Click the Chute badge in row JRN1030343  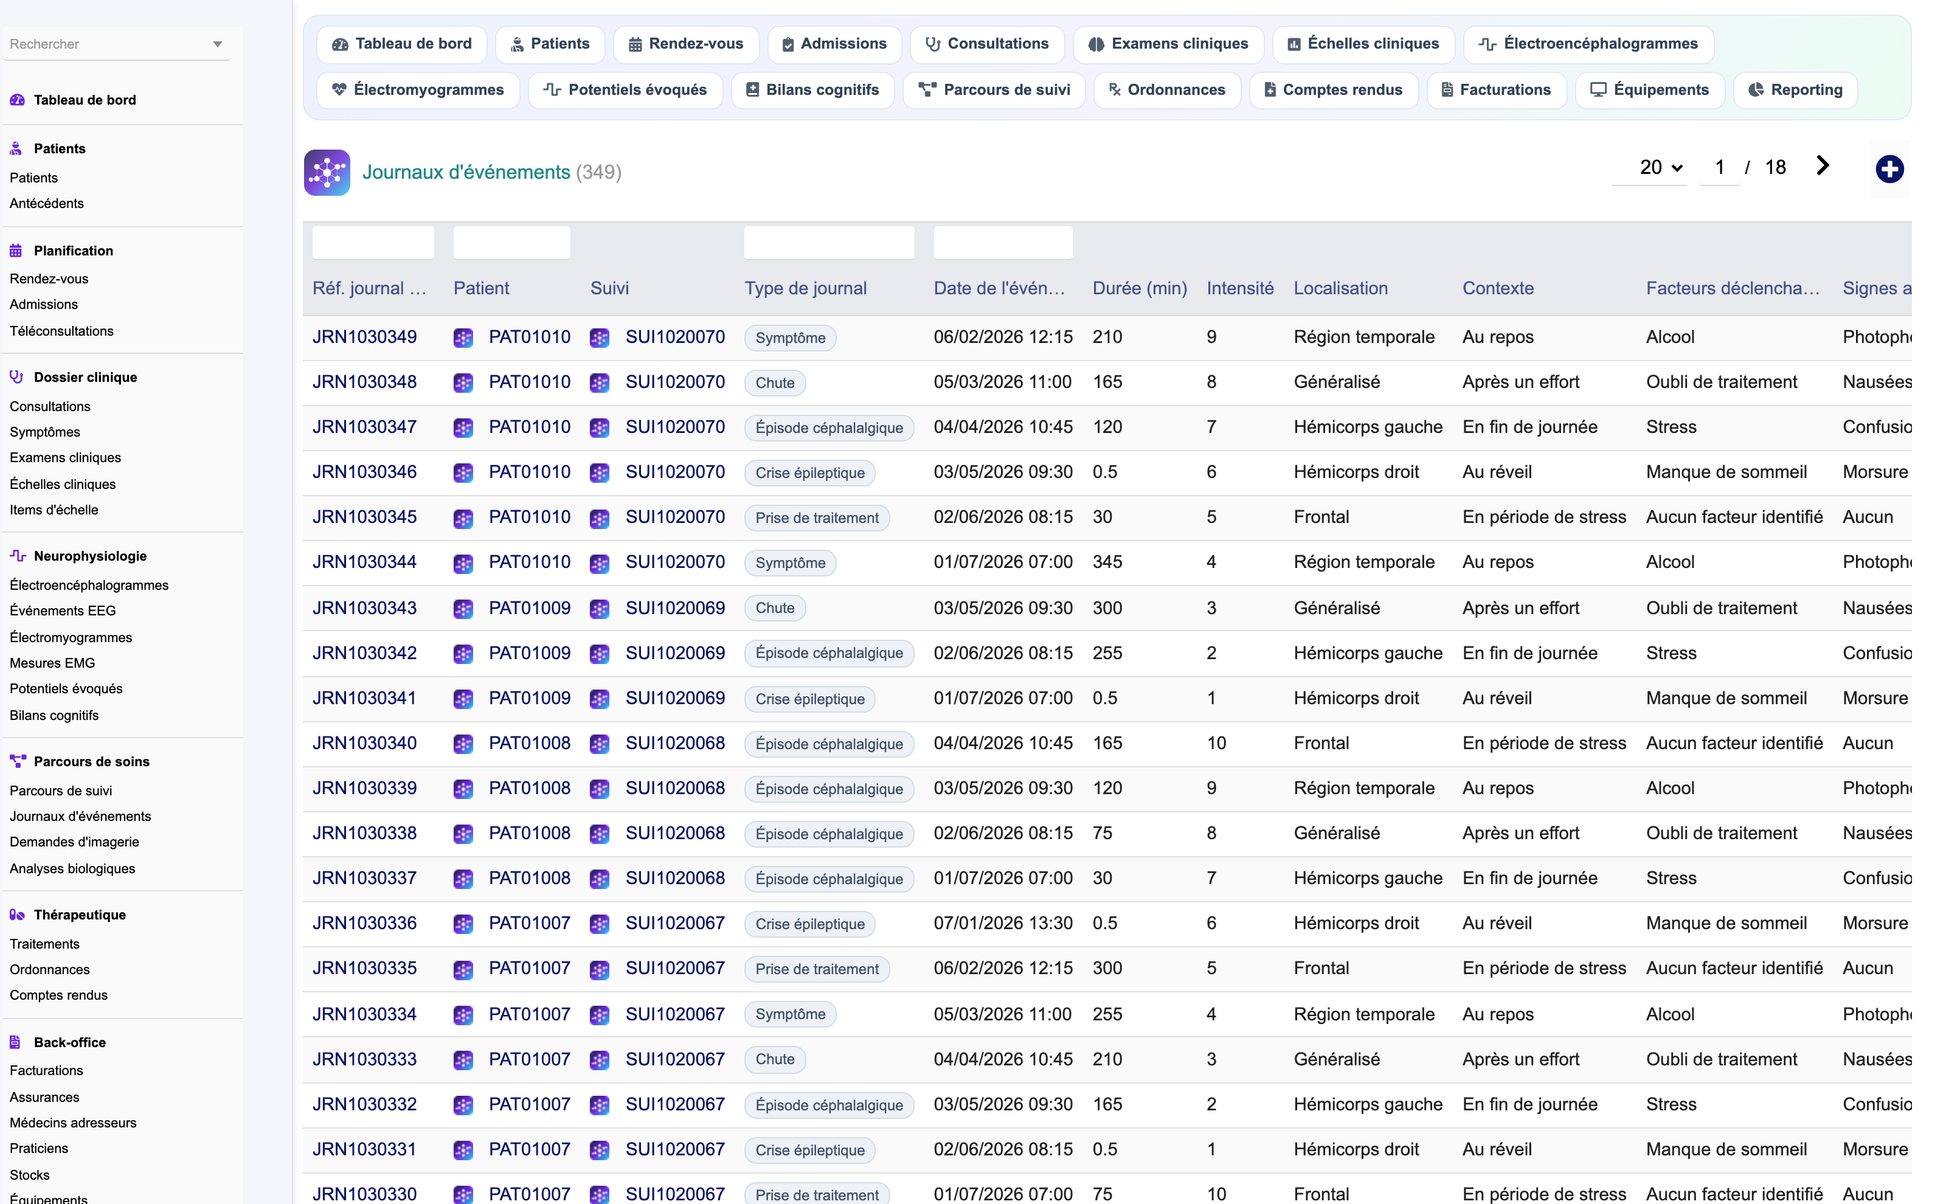pyautogui.click(x=775, y=608)
